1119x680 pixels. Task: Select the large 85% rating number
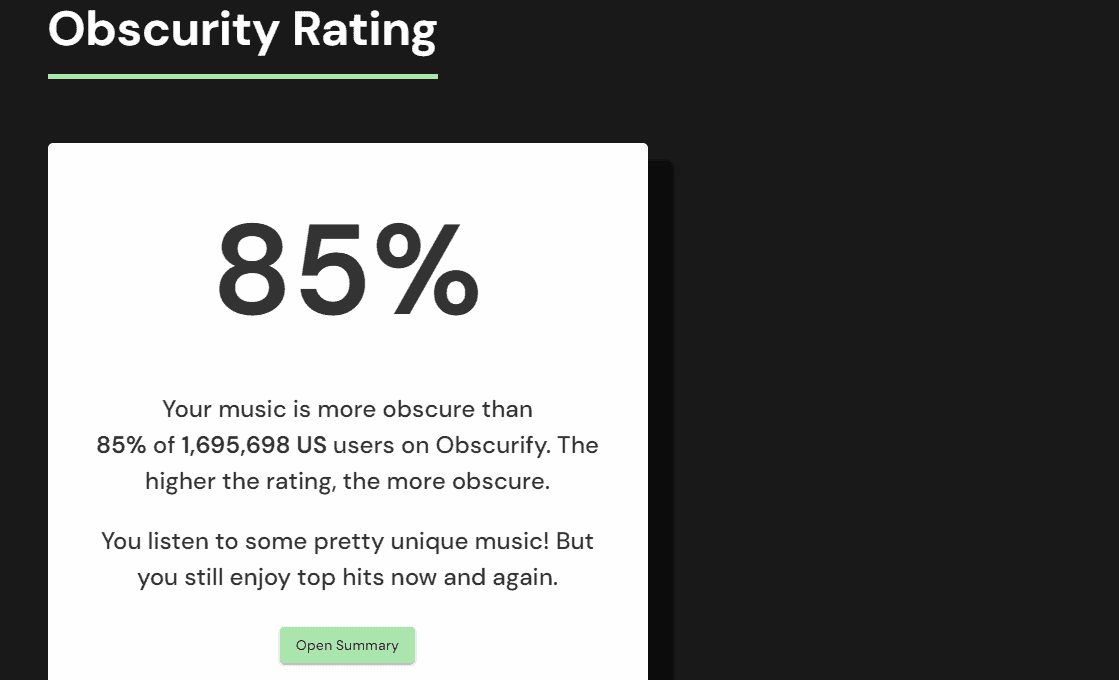point(348,269)
